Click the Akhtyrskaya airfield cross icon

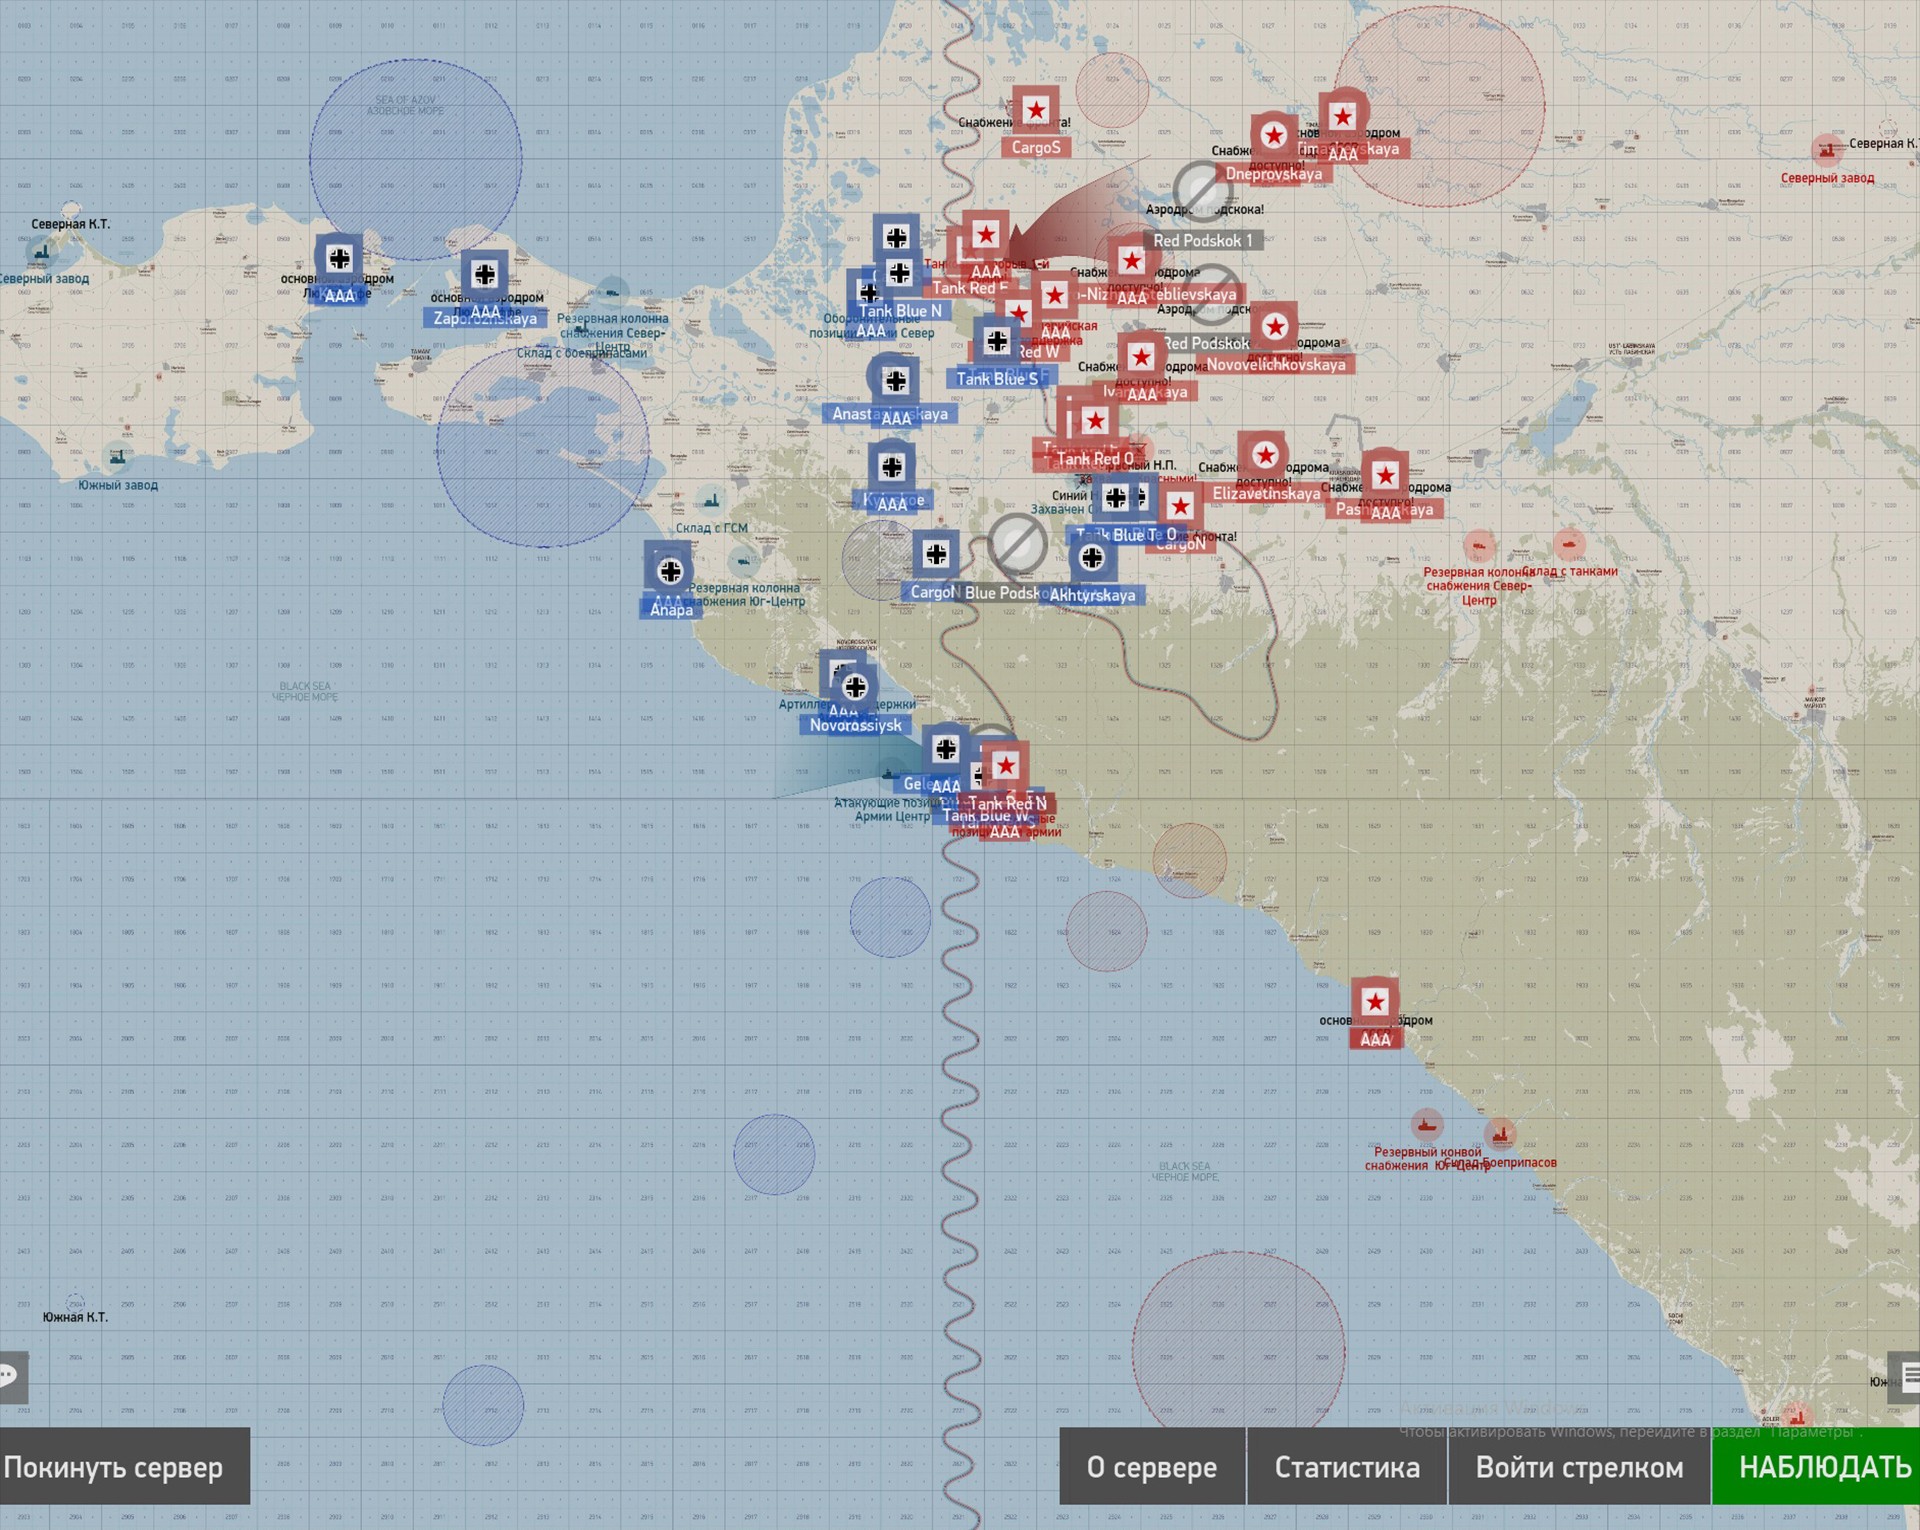click(x=1092, y=557)
